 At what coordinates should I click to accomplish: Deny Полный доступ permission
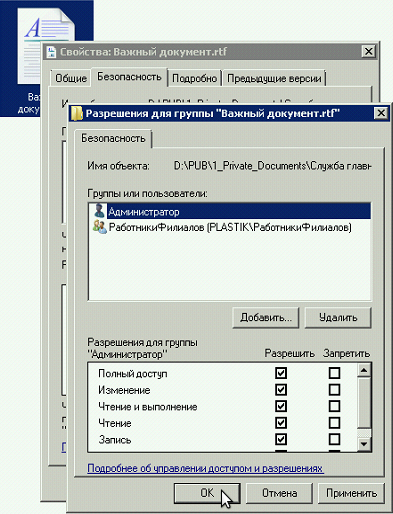coord(334,373)
